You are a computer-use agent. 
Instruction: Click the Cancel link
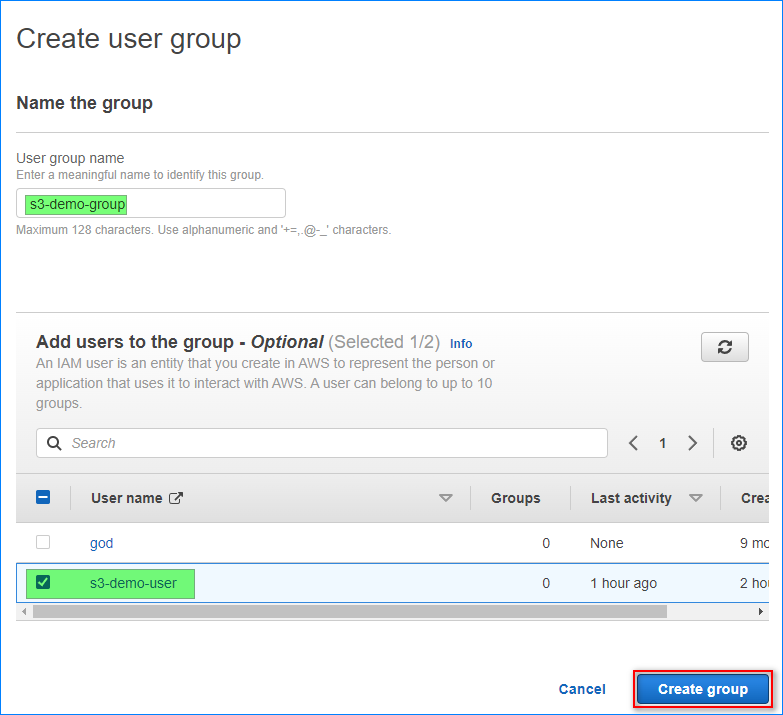coord(582,689)
